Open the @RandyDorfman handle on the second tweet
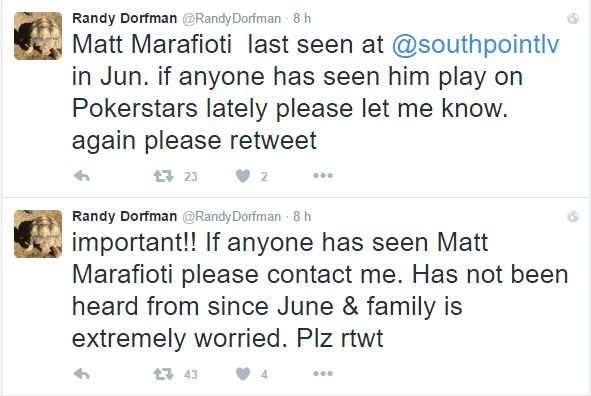Viewport: 591px width, 396px height. click(x=232, y=216)
